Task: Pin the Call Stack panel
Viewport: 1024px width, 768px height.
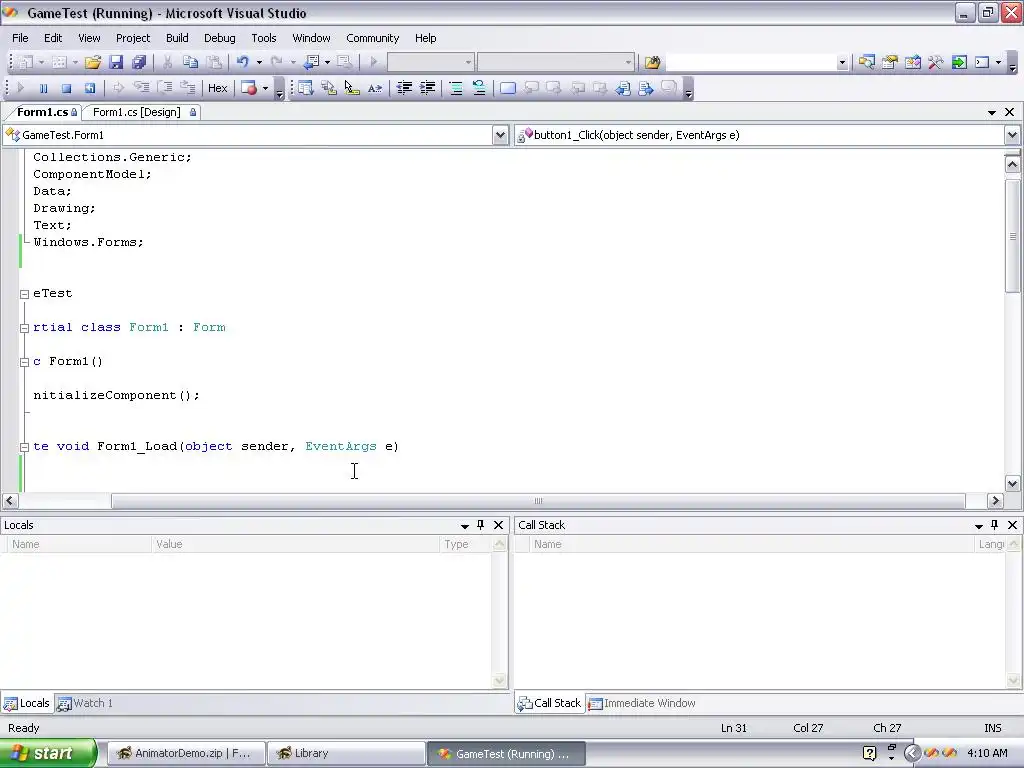Action: point(995,525)
